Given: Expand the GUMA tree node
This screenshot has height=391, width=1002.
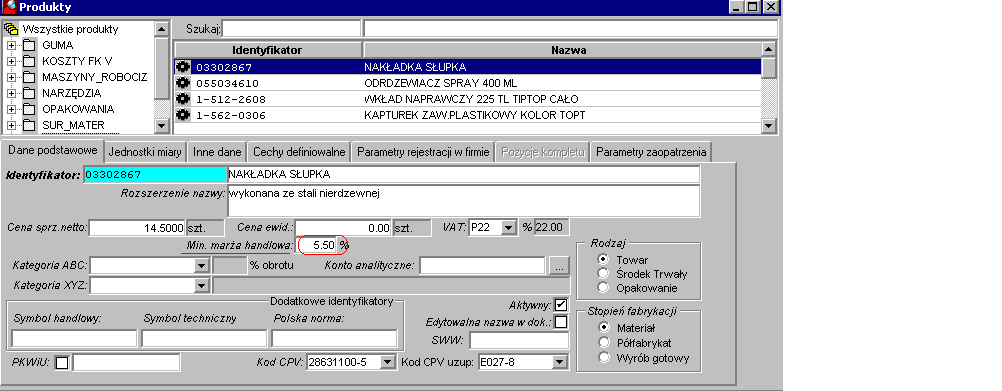Looking at the screenshot, I should (x=11, y=45).
